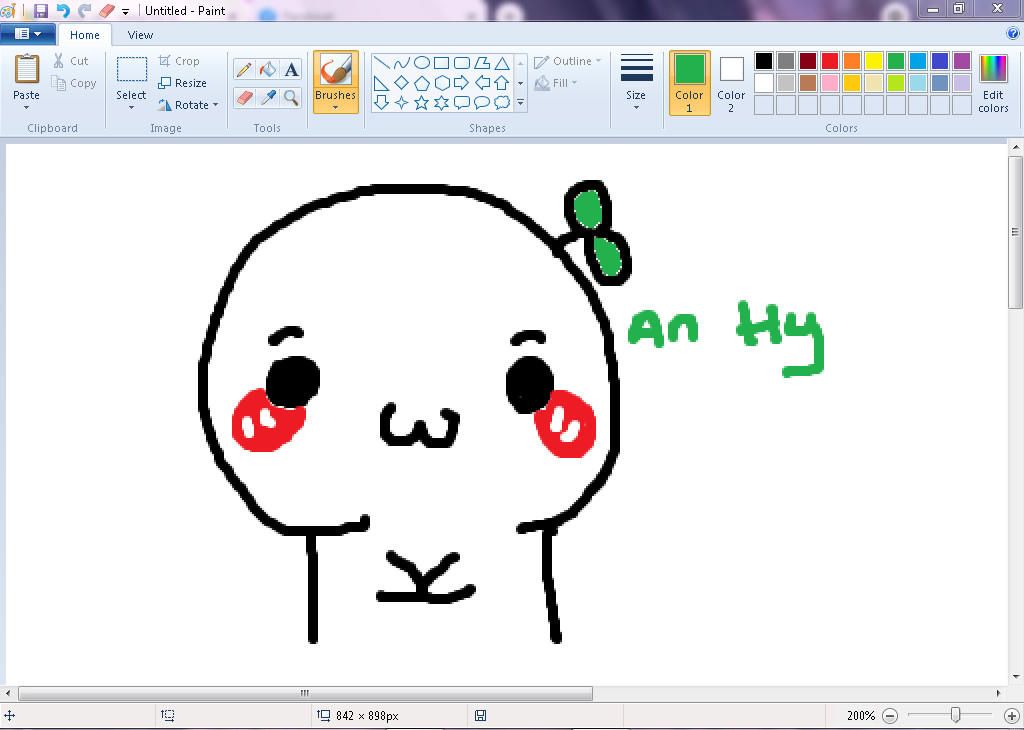The width and height of the screenshot is (1024, 730).
Task: Choose the Curve shape
Action: tap(402, 63)
